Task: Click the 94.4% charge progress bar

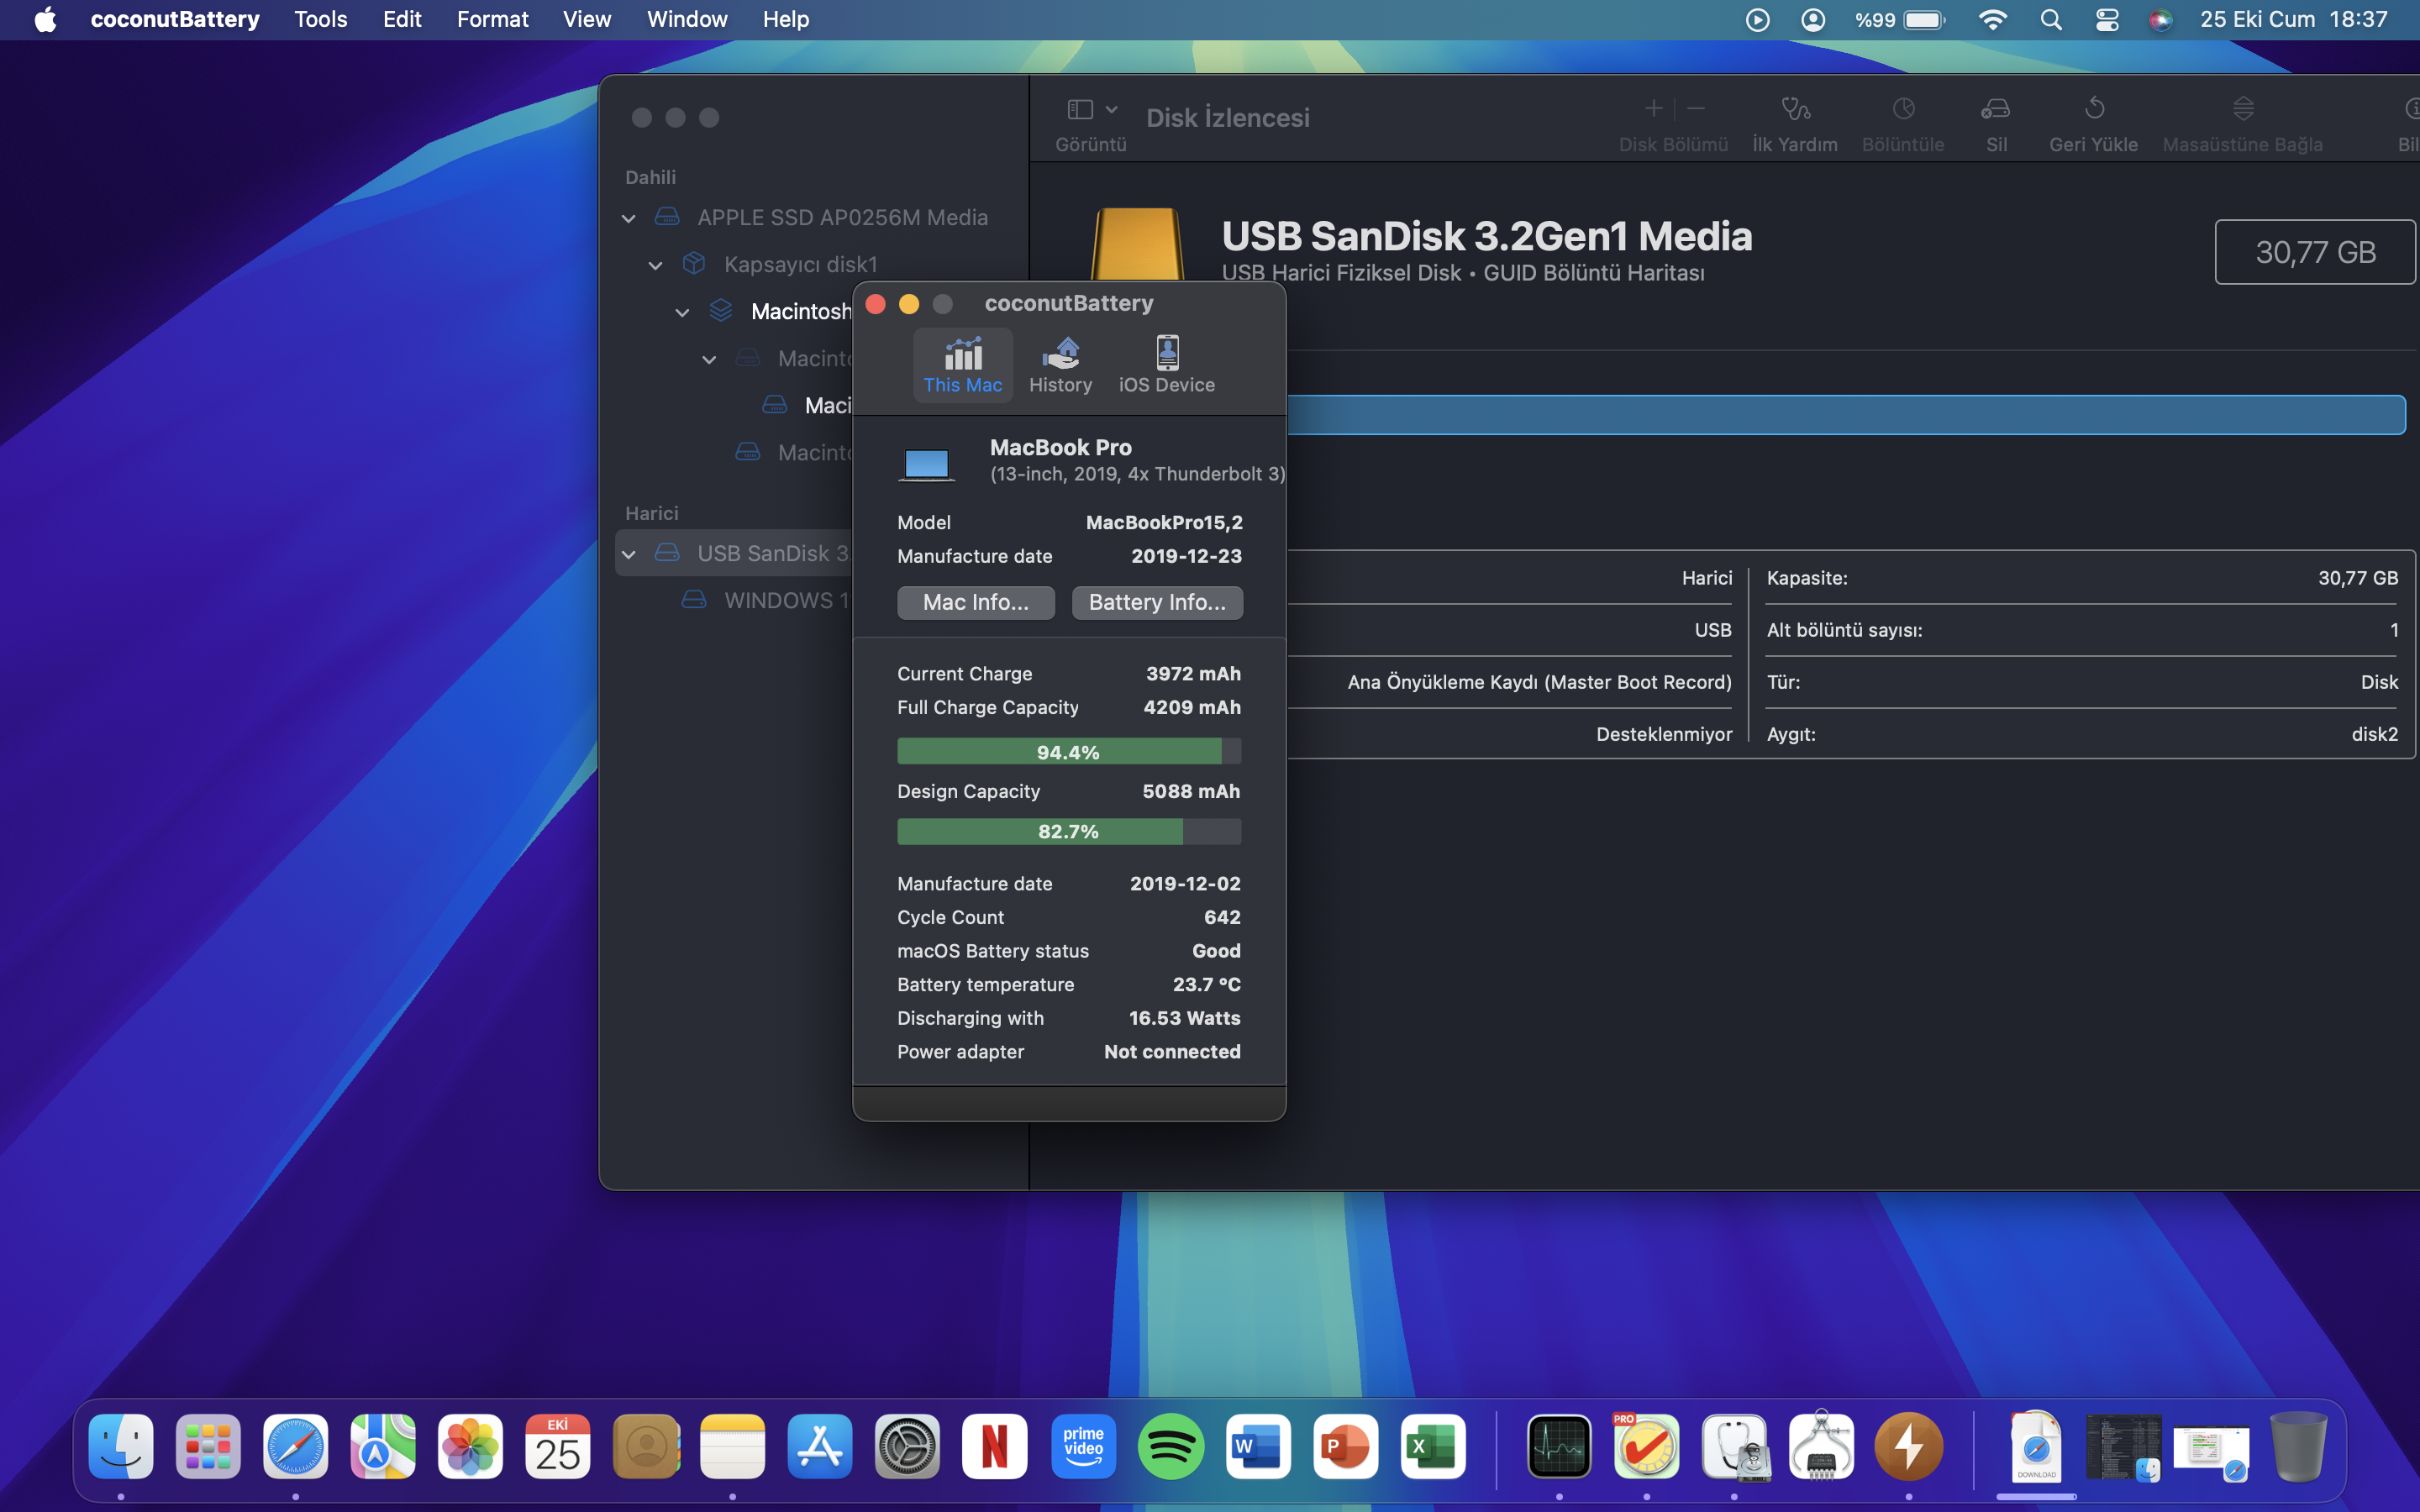Action: [x=1068, y=751]
